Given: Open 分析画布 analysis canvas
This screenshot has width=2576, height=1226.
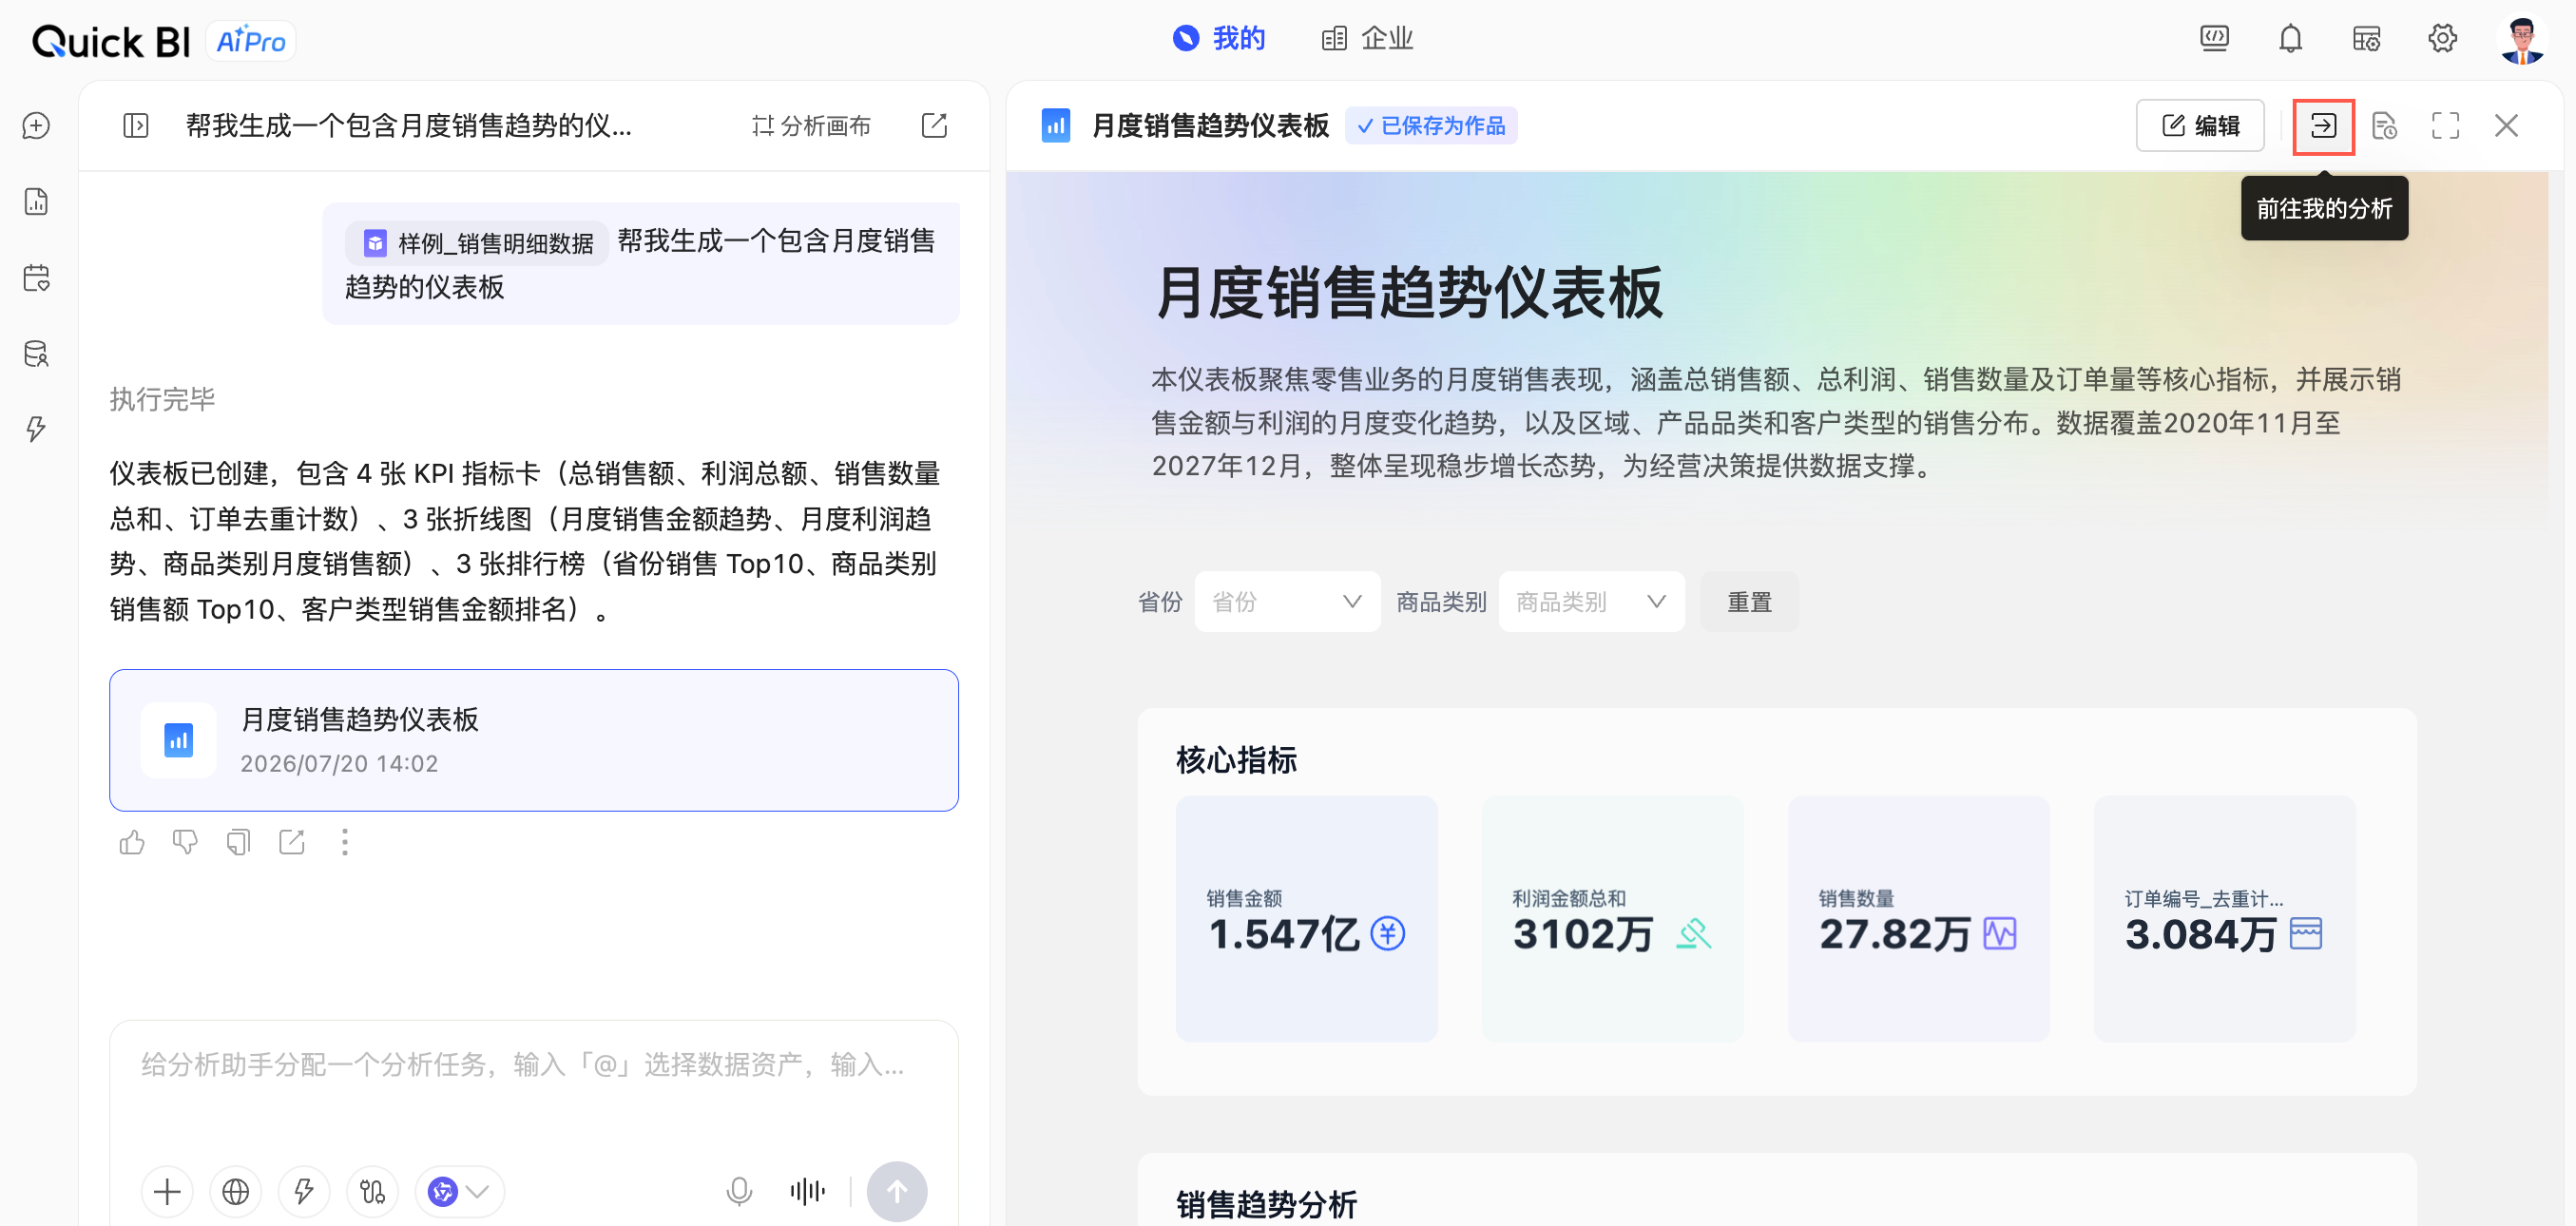Looking at the screenshot, I should click(x=811, y=126).
